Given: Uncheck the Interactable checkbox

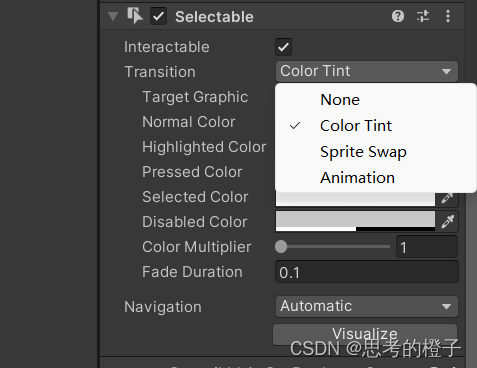Looking at the screenshot, I should pos(283,47).
